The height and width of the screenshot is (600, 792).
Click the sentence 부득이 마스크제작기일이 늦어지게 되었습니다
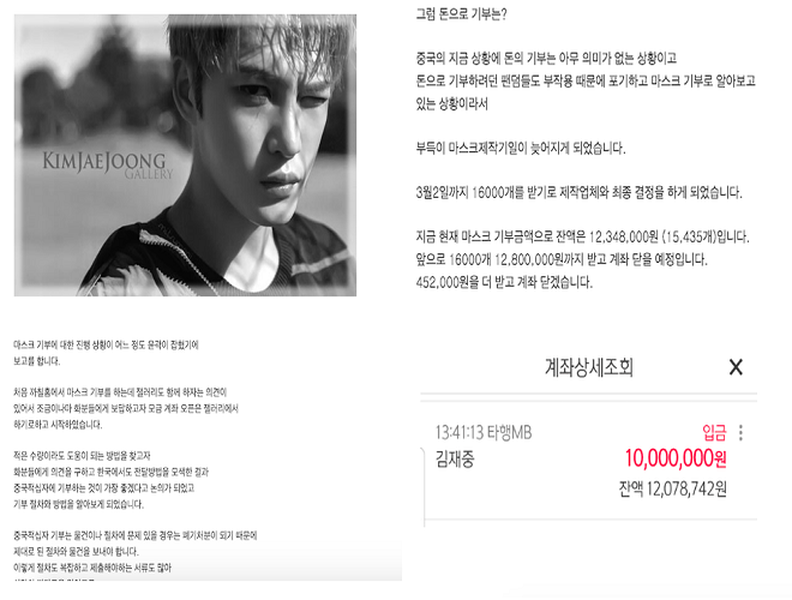tap(521, 148)
